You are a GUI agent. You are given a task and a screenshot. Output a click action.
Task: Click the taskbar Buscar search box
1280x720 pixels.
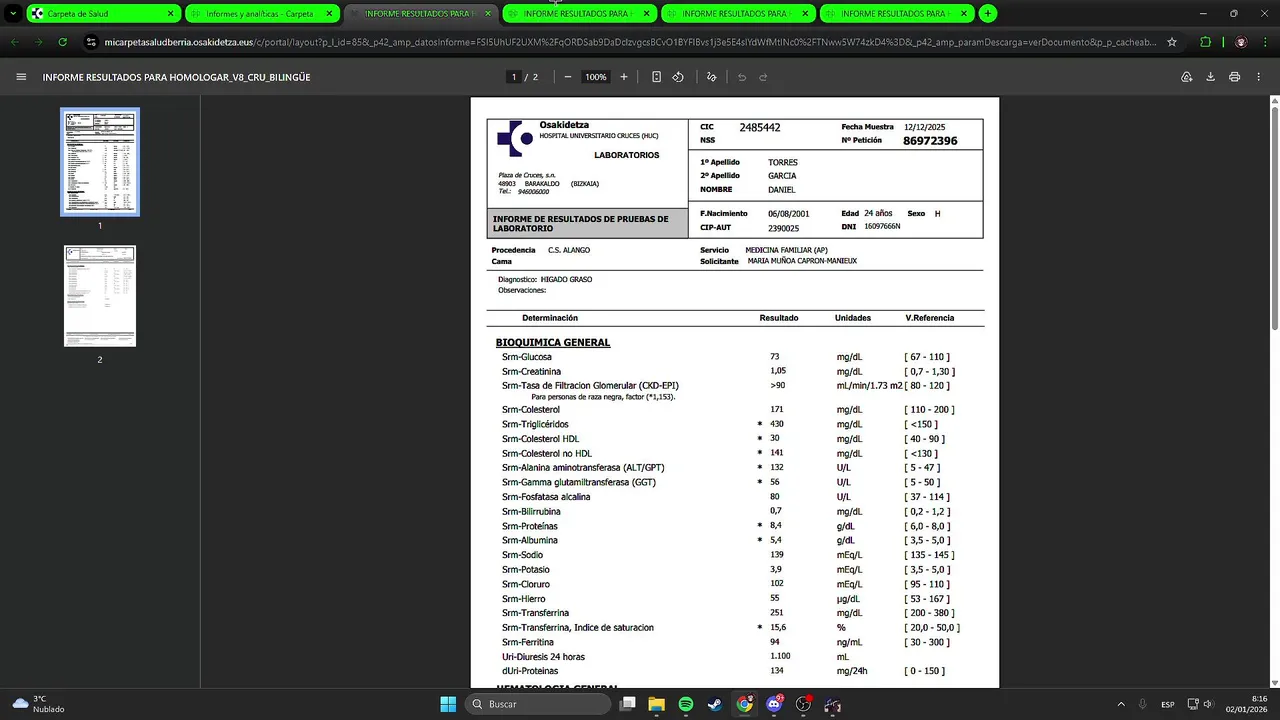[539, 704]
